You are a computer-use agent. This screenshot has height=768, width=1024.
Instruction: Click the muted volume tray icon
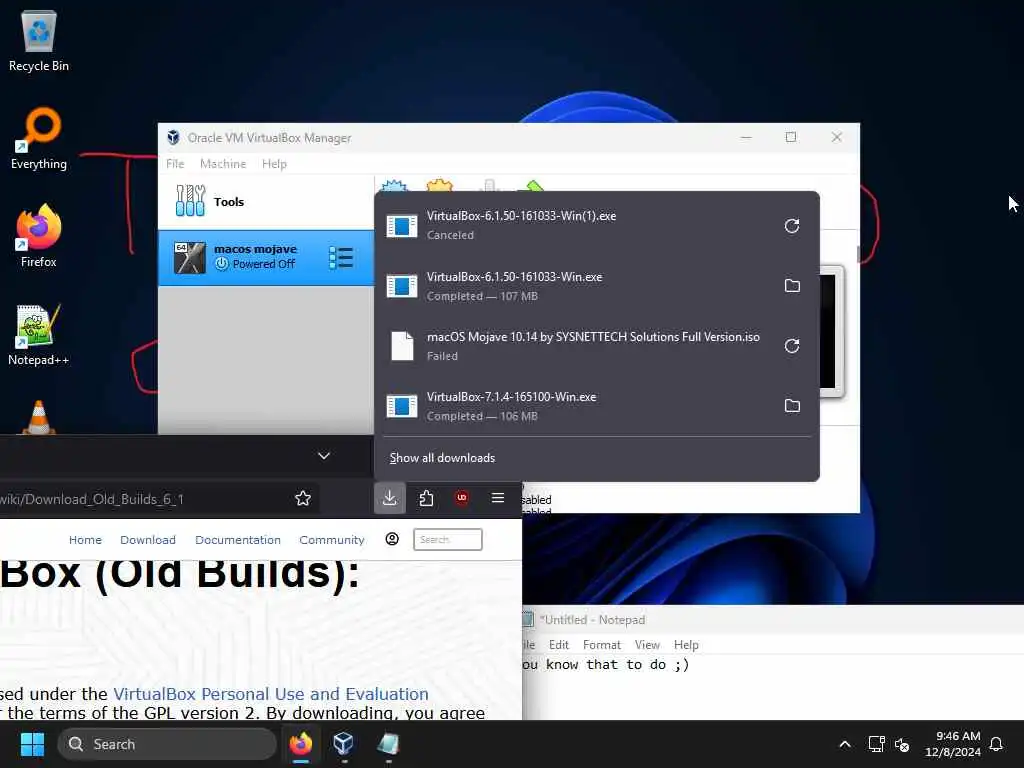[902, 744]
